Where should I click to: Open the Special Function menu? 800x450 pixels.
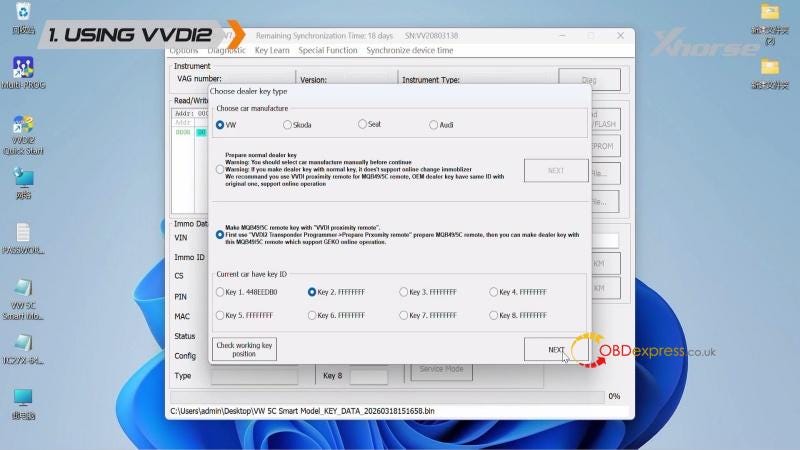tap(328, 51)
